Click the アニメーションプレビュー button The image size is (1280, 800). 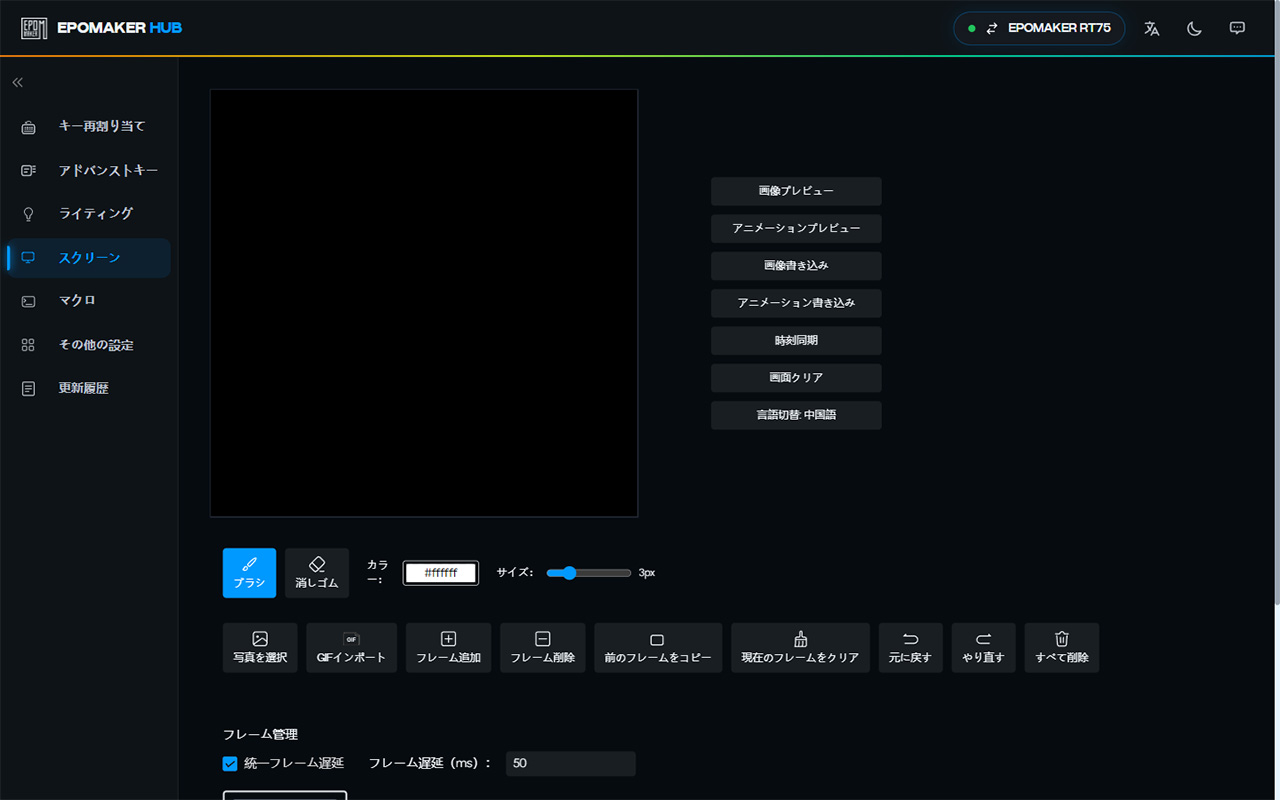pos(796,228)
